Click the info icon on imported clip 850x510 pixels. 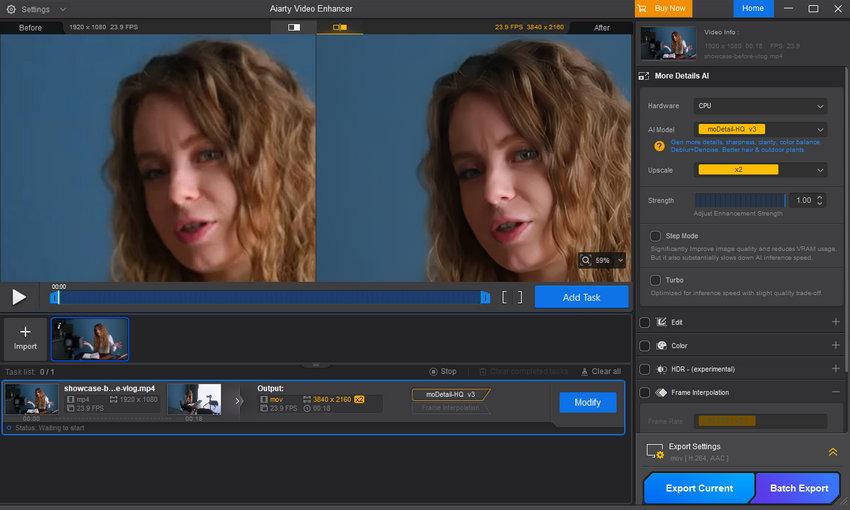point(59,326)
